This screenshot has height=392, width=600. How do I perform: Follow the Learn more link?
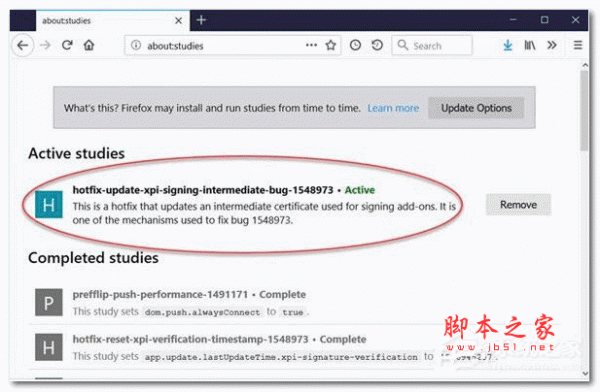coord(393,108)
